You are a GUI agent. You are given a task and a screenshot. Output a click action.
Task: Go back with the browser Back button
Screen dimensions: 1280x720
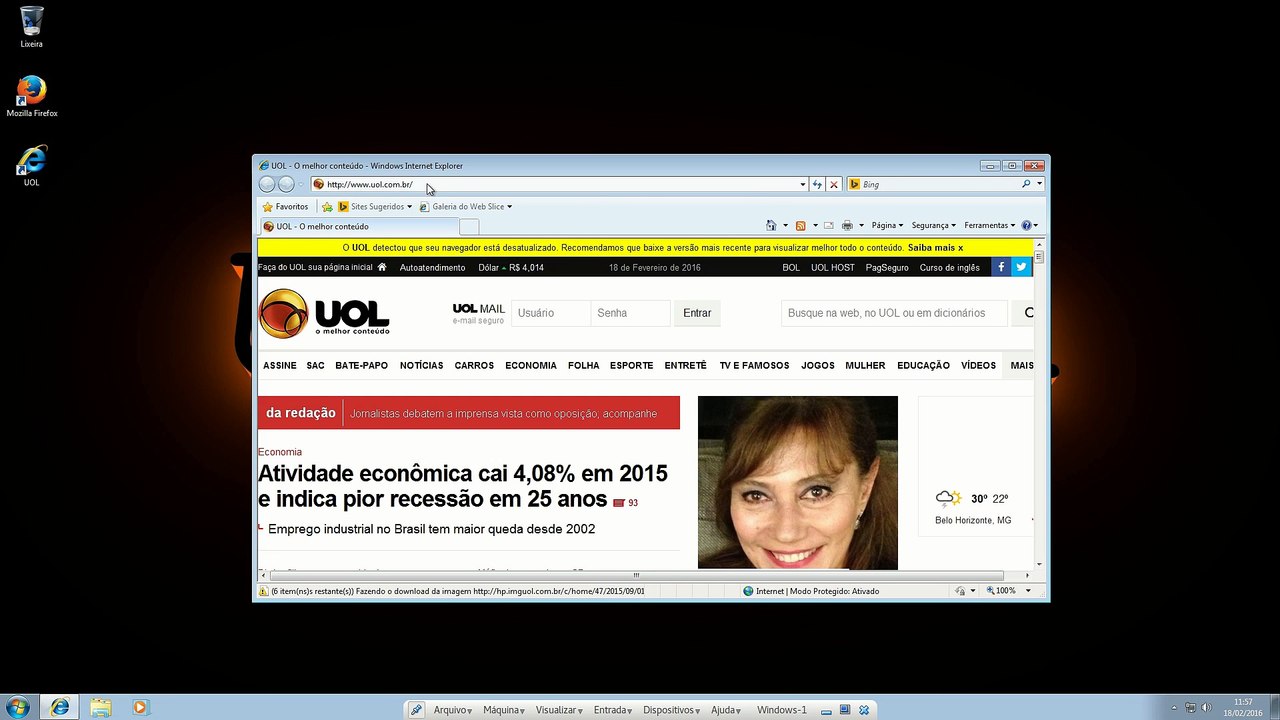click(x=267, y=184)
